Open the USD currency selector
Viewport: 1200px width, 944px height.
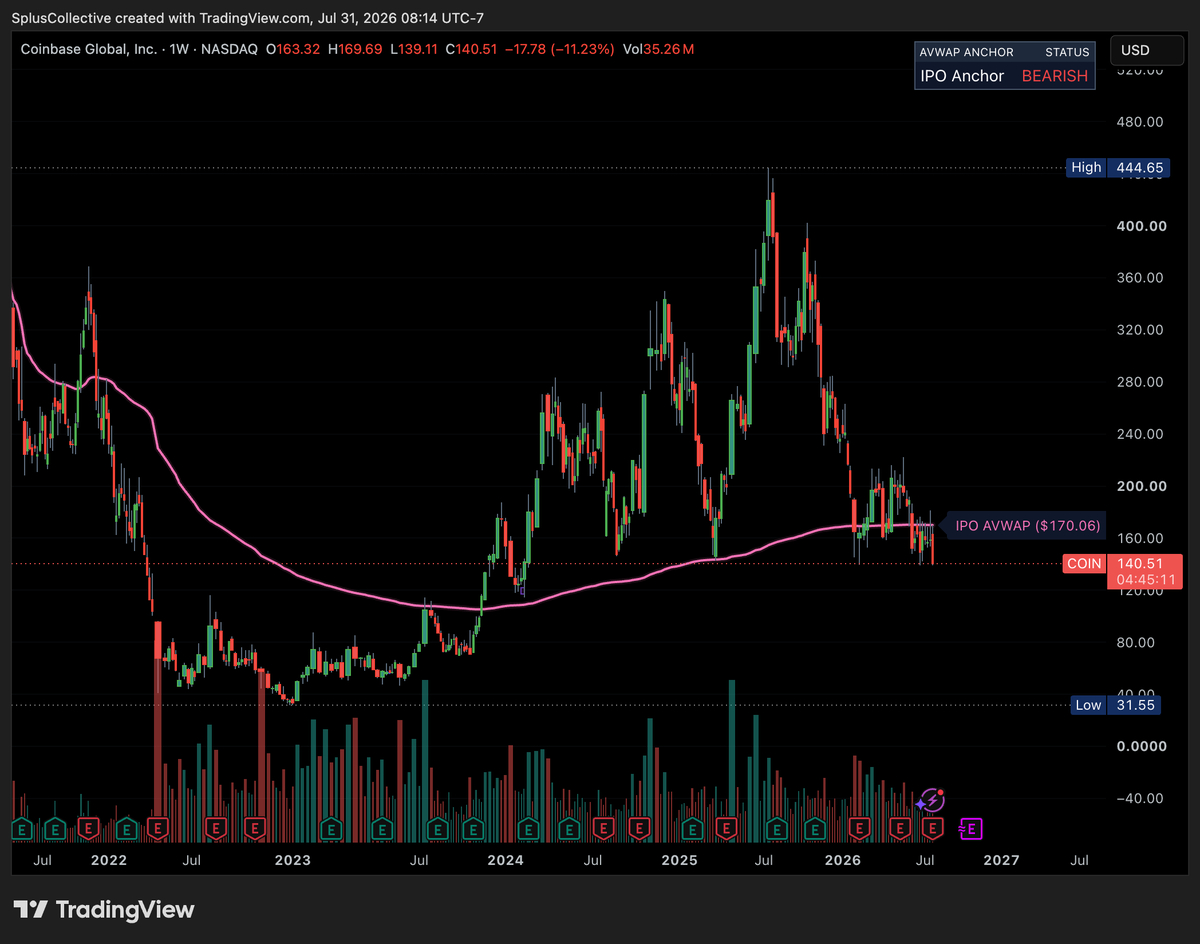point(1149,51)
